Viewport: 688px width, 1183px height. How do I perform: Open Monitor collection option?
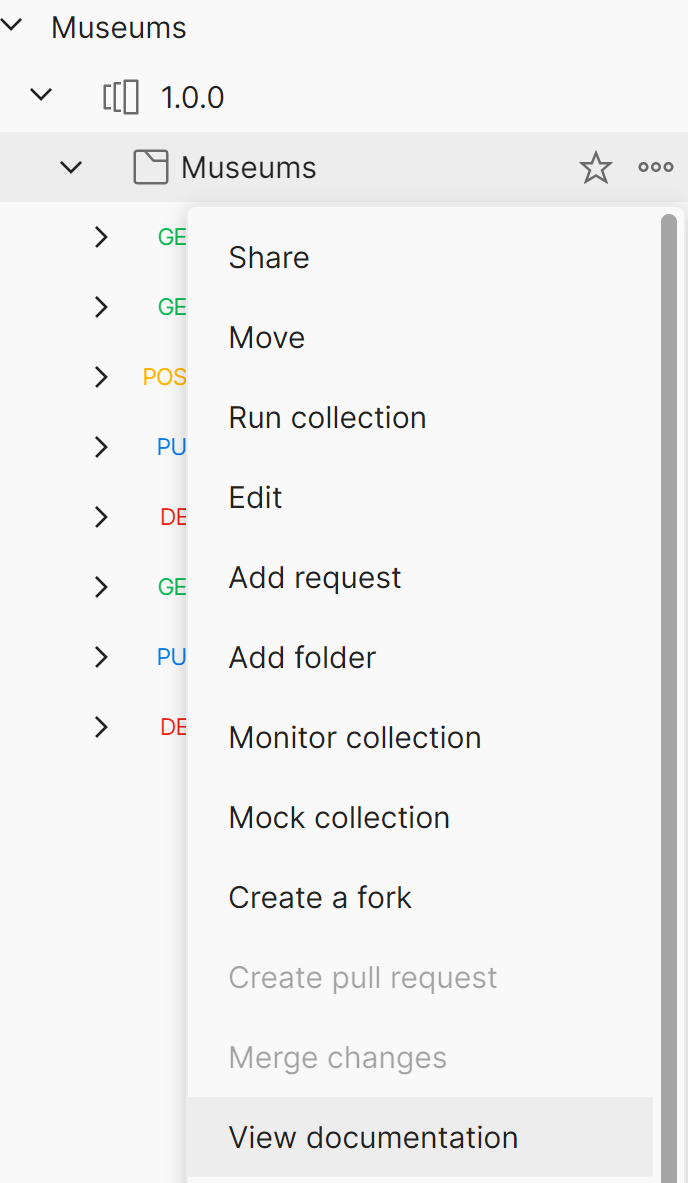pyautogui.click(x=355, y=738)
